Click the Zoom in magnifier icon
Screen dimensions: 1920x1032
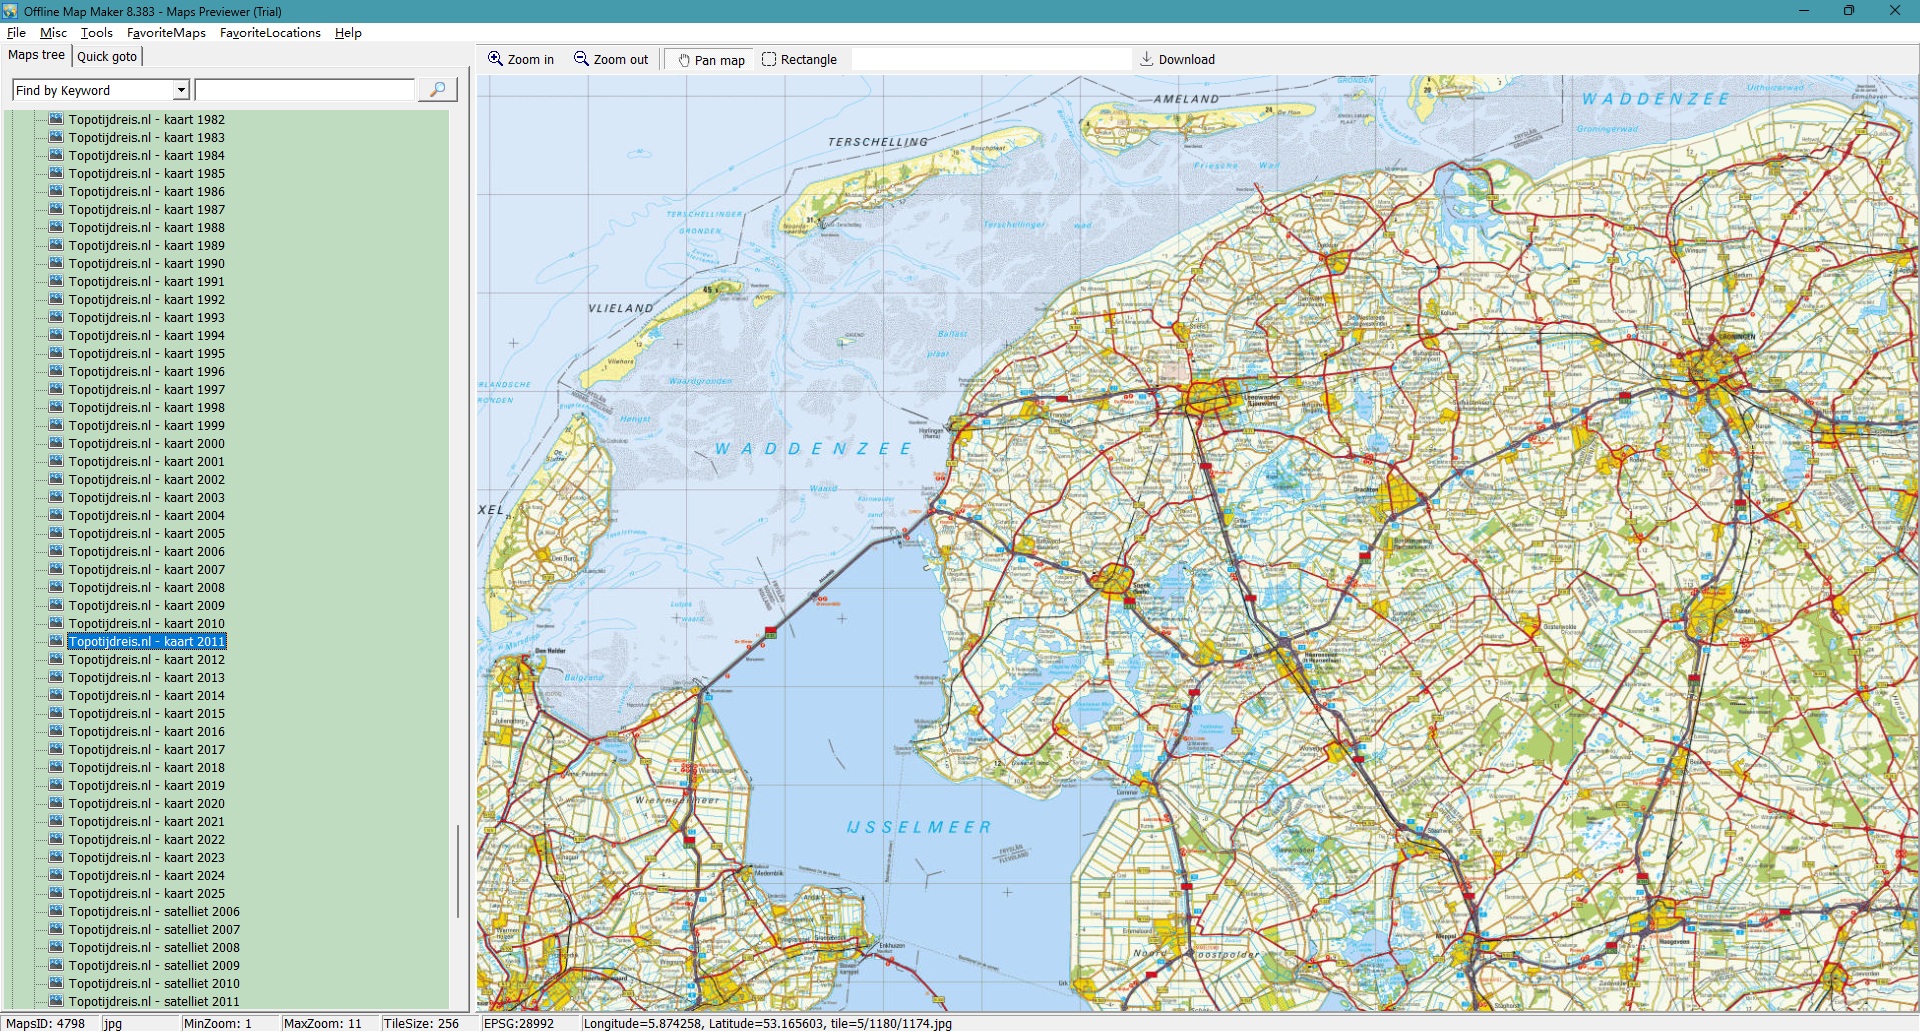(x=495, y=59)
